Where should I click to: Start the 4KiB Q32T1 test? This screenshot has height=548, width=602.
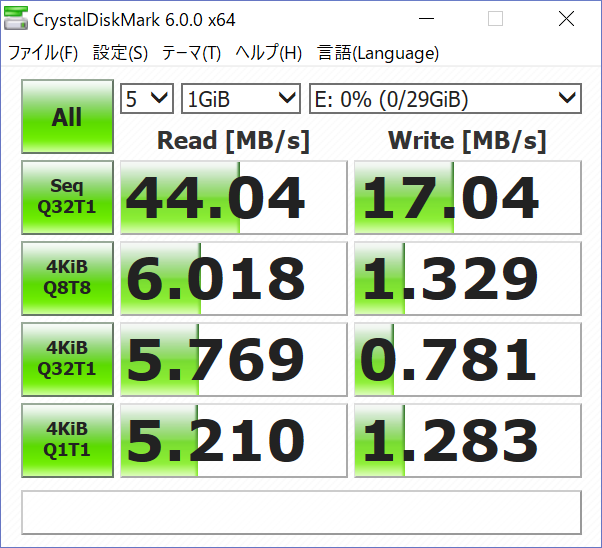pyautogui.click(x=67, y=360)
